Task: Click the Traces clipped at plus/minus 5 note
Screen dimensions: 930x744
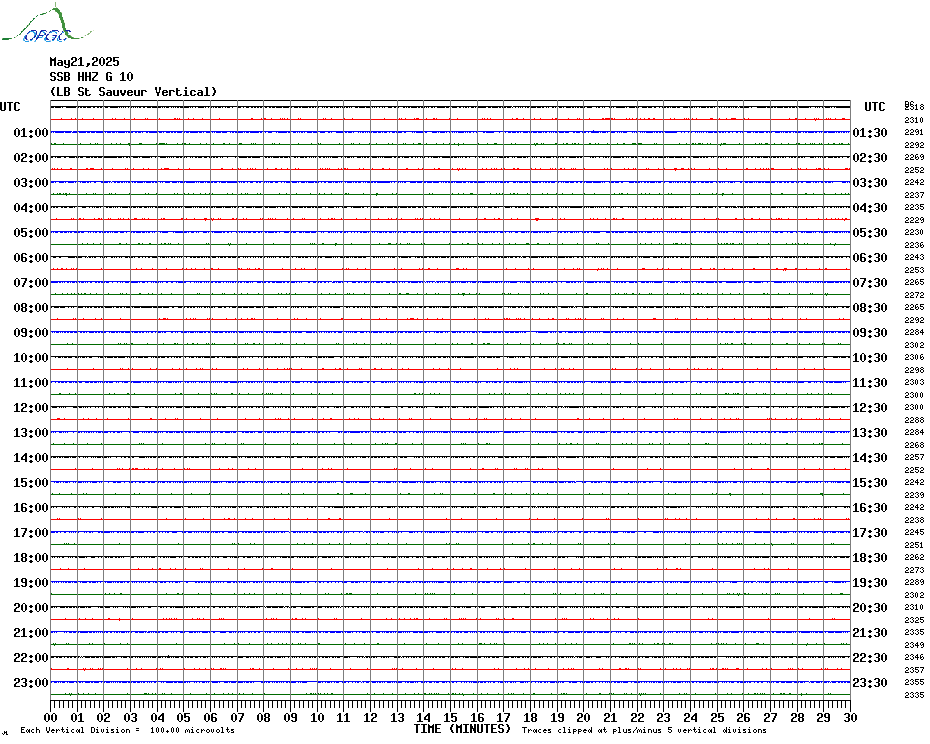Action: pyautogui.click(x=644, y=730)
